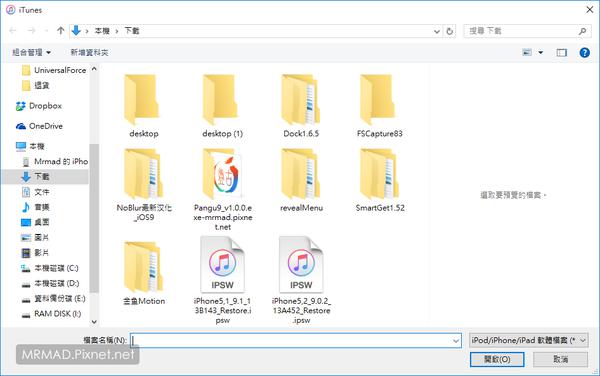Select the 退貨 folder in sidebar
This screenshot has width=600, height=376.
pyautogui.click(x=36, y=85)
